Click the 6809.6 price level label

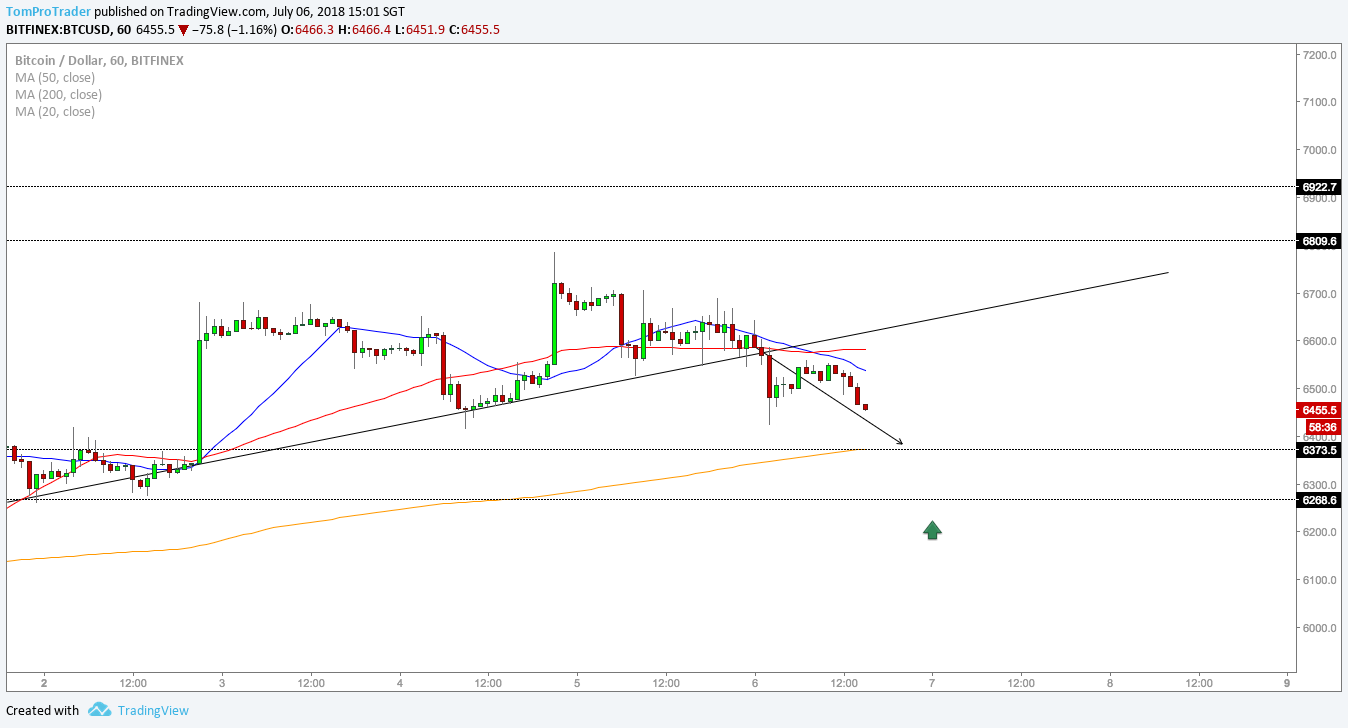pyautogui.click(x=1319, y=241)
